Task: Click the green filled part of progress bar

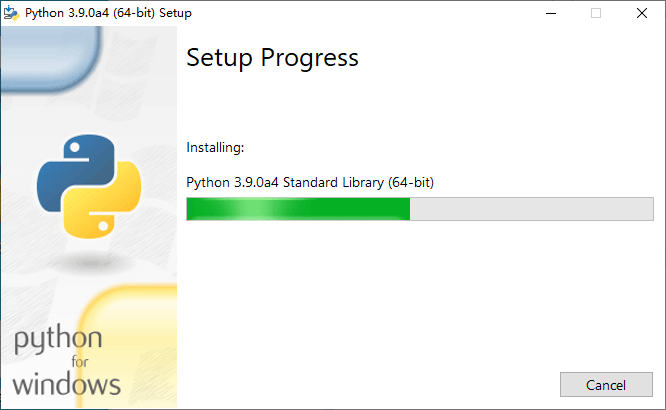Action: pyautogui.click(x=298, y=209)
